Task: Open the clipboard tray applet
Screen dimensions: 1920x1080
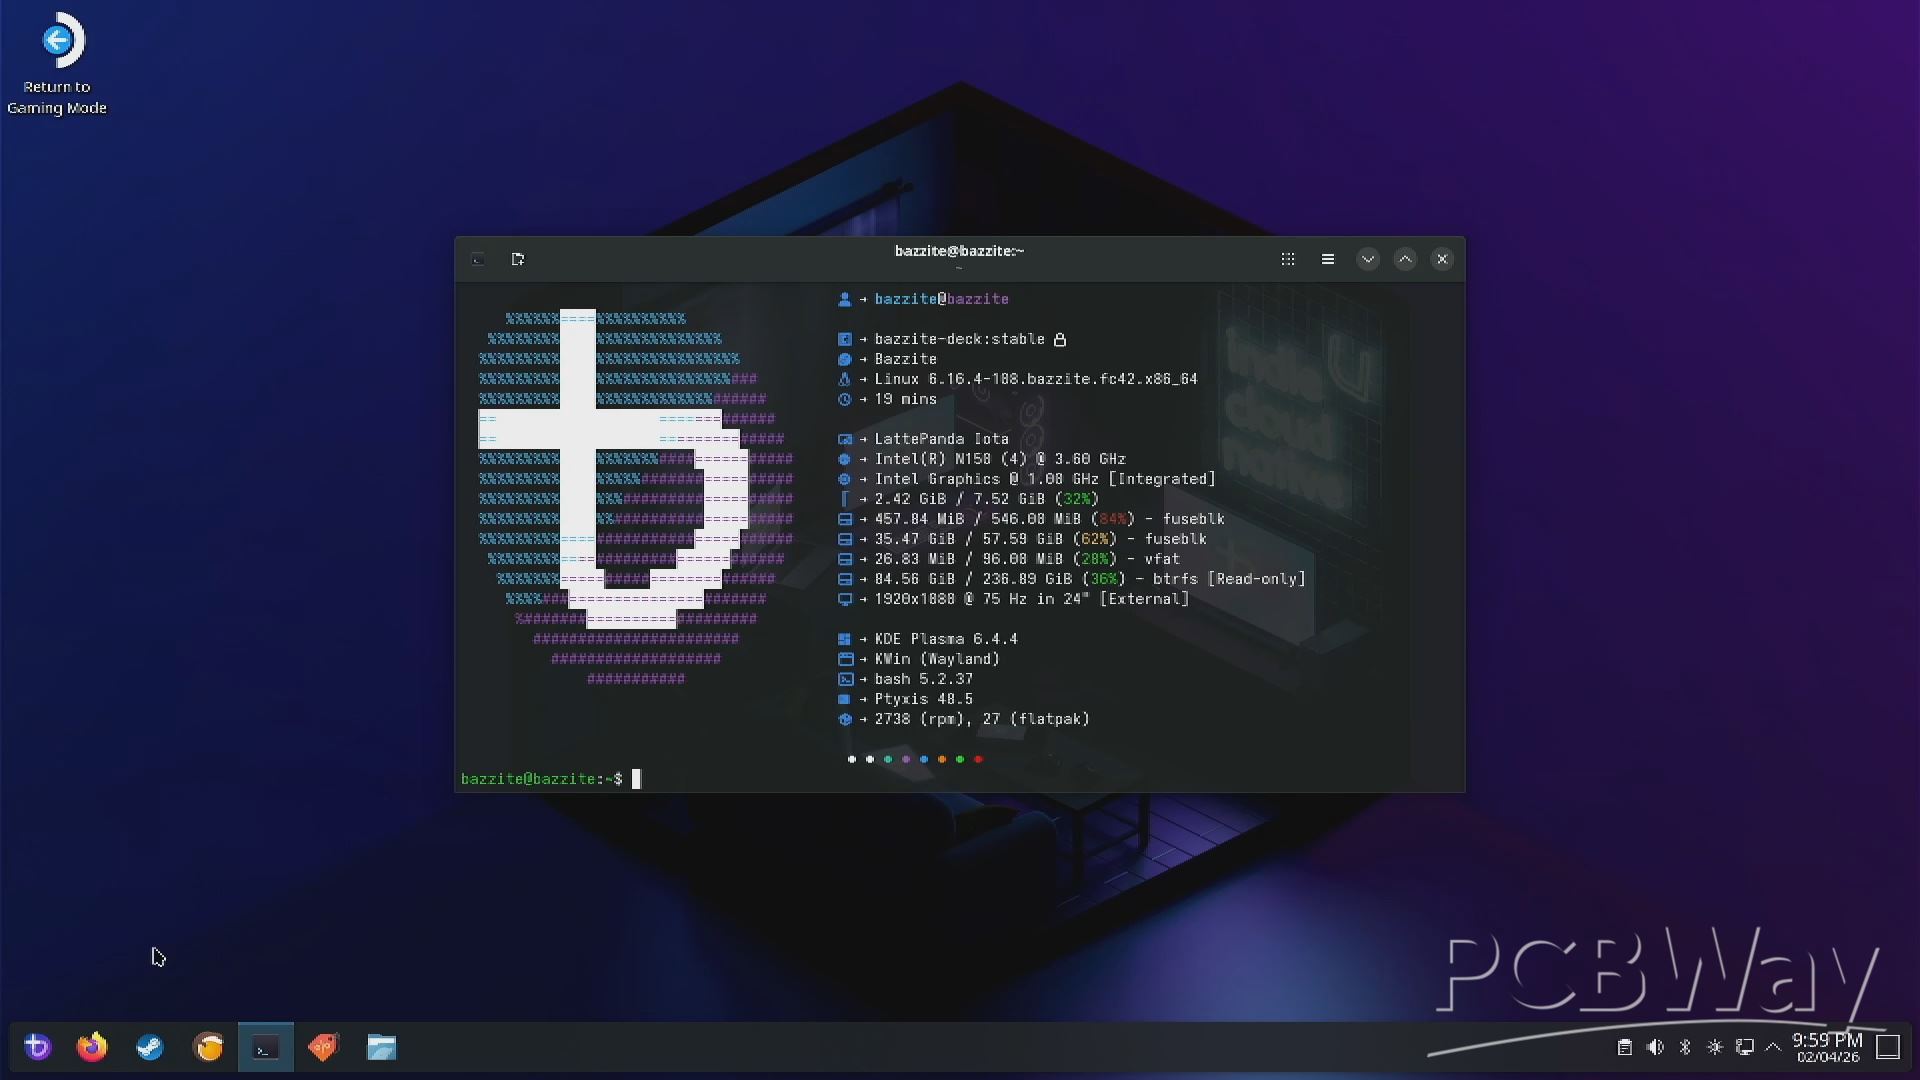Action: [1625, 1047]
